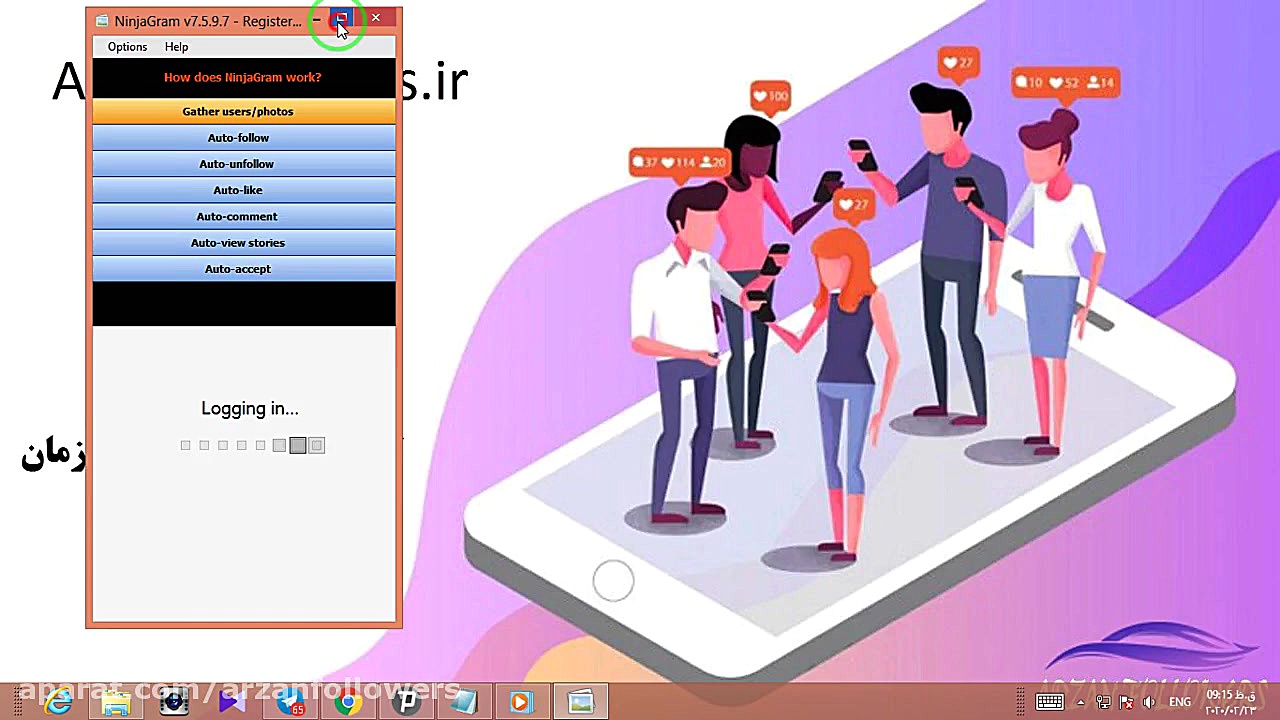Screen dimensions: 1280x720
Task: Open the taskbar clock showing 09:15
Action: pos(1230,702)
